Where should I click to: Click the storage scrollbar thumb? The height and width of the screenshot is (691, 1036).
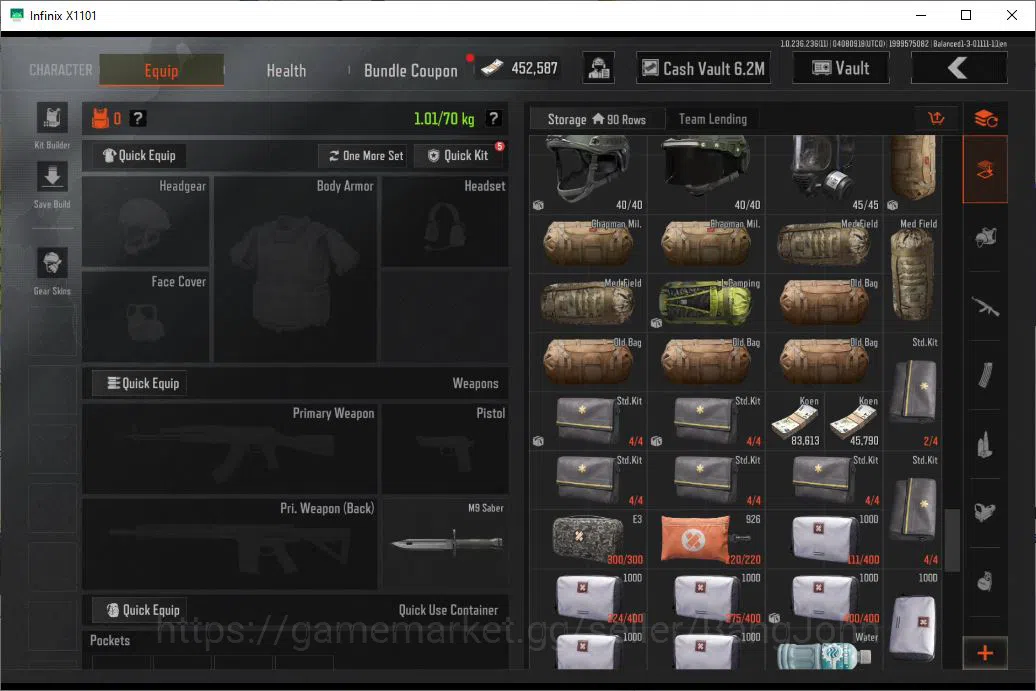951,540
